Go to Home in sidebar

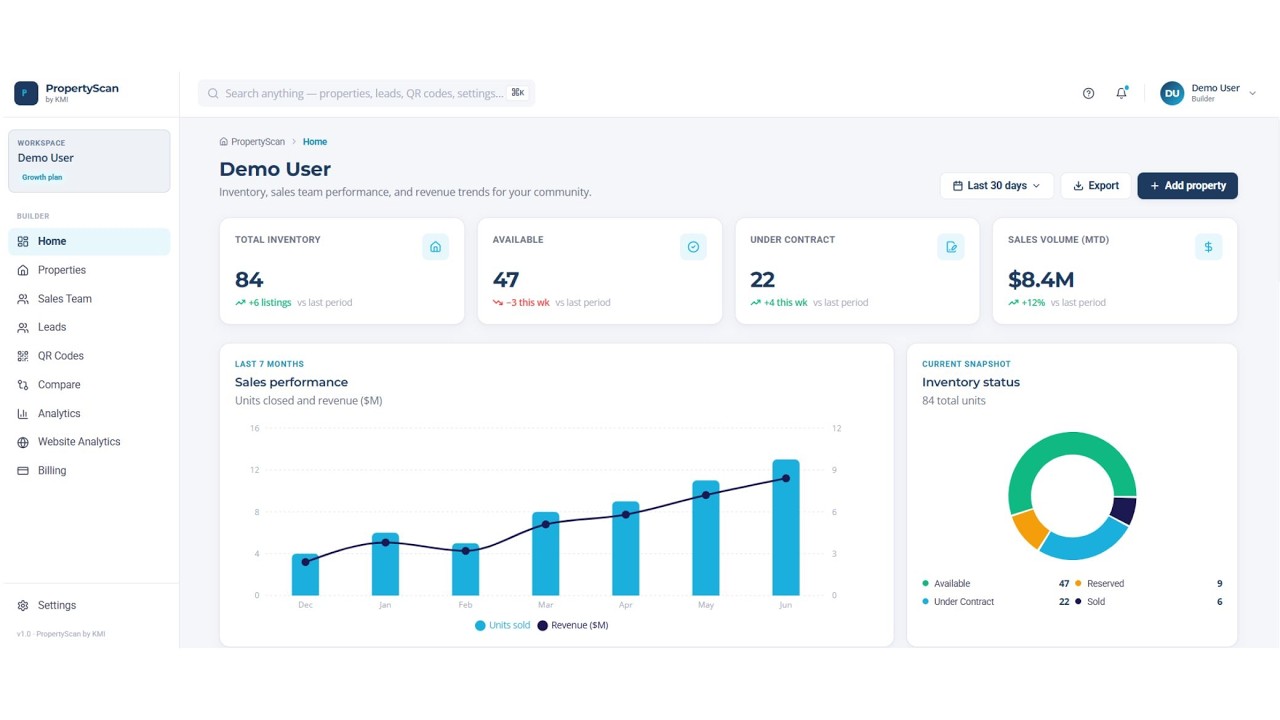(89, 241)
